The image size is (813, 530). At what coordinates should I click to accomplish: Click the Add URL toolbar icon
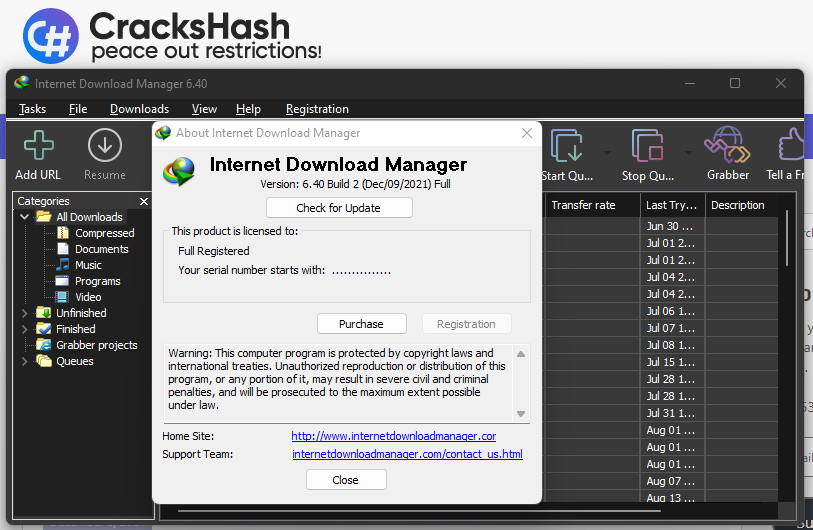pos(38,145)
